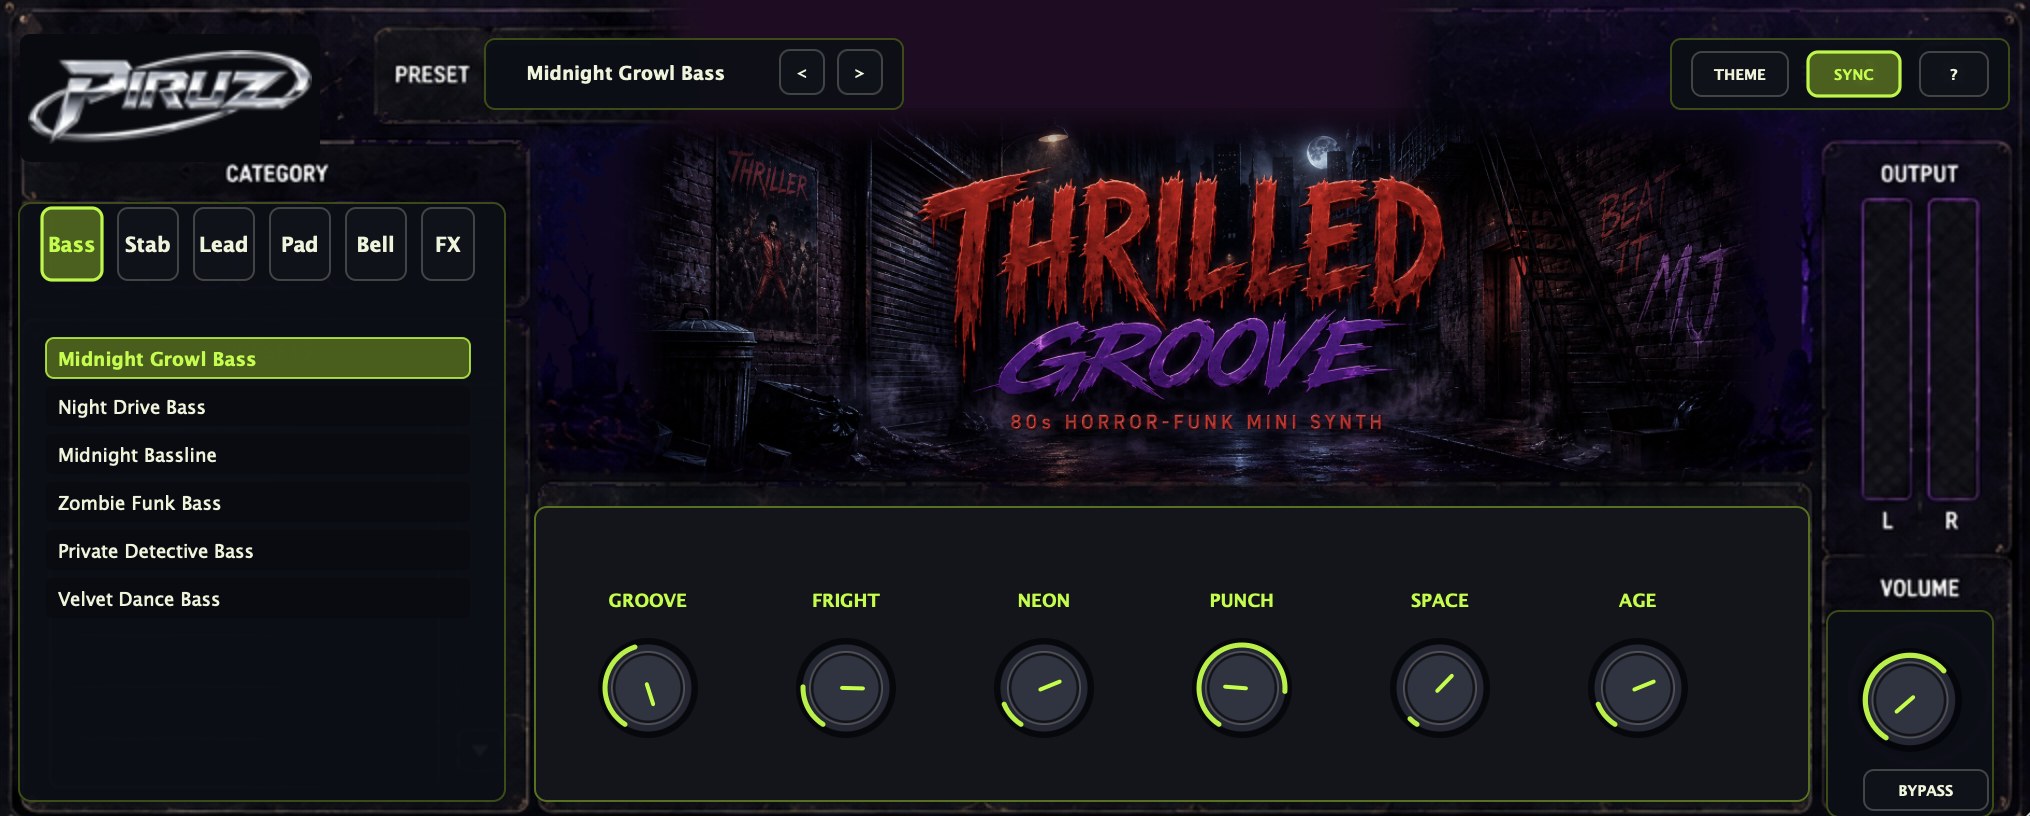Click the PUNCH label text

click(x=1242, y=600)
